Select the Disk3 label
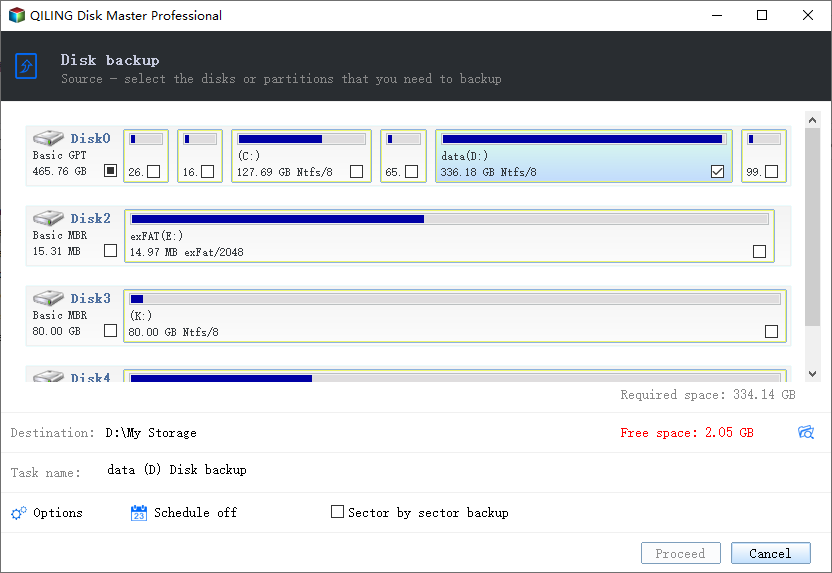This screenshot has height=573, width=832. [90, 299]
